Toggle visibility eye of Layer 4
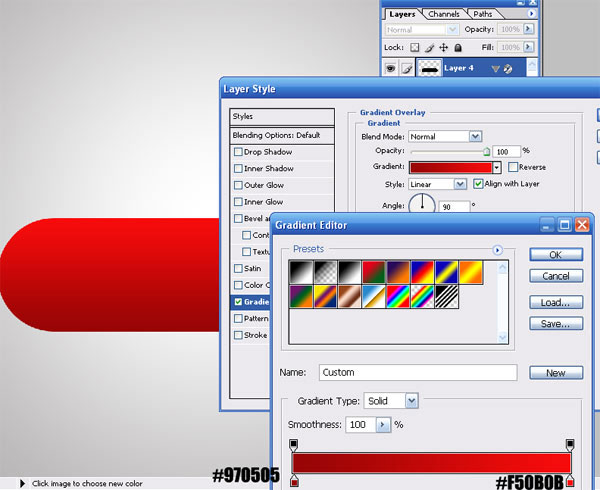 point(390,69)
